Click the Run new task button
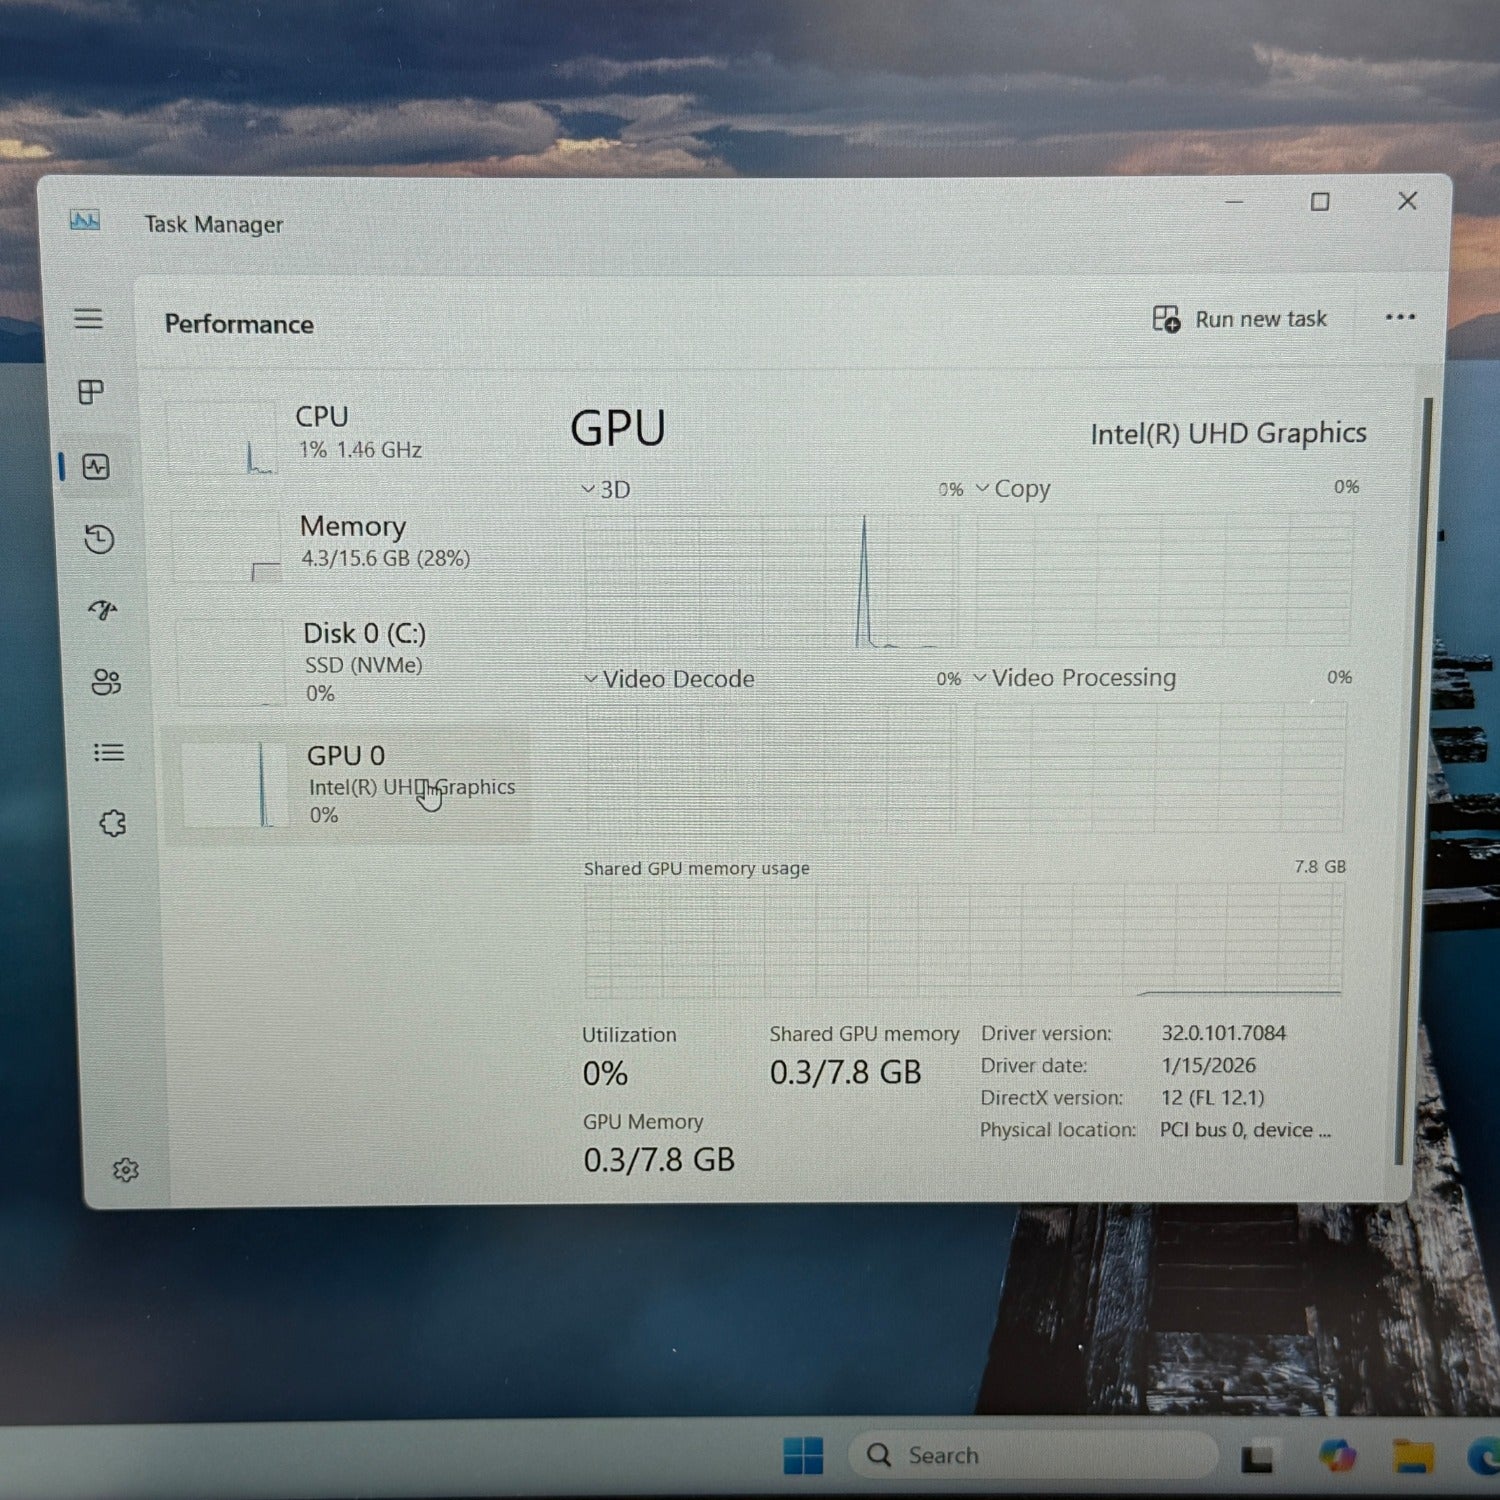1500x1500 pixels. pos(1240,319)
